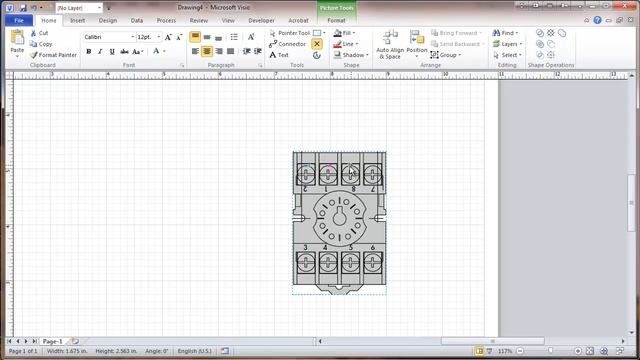Align text right

pos(219,51)
